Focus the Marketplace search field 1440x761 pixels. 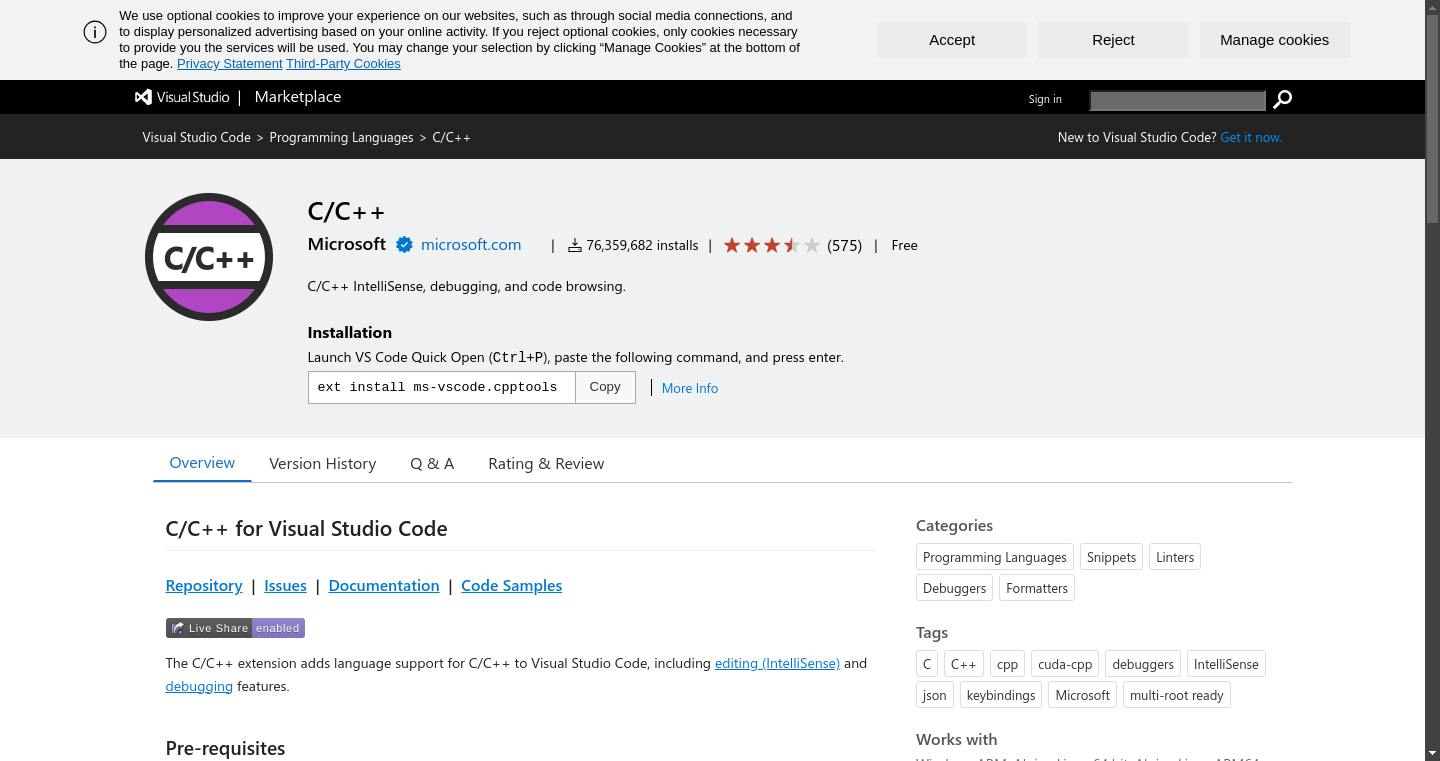point(1178,100)
